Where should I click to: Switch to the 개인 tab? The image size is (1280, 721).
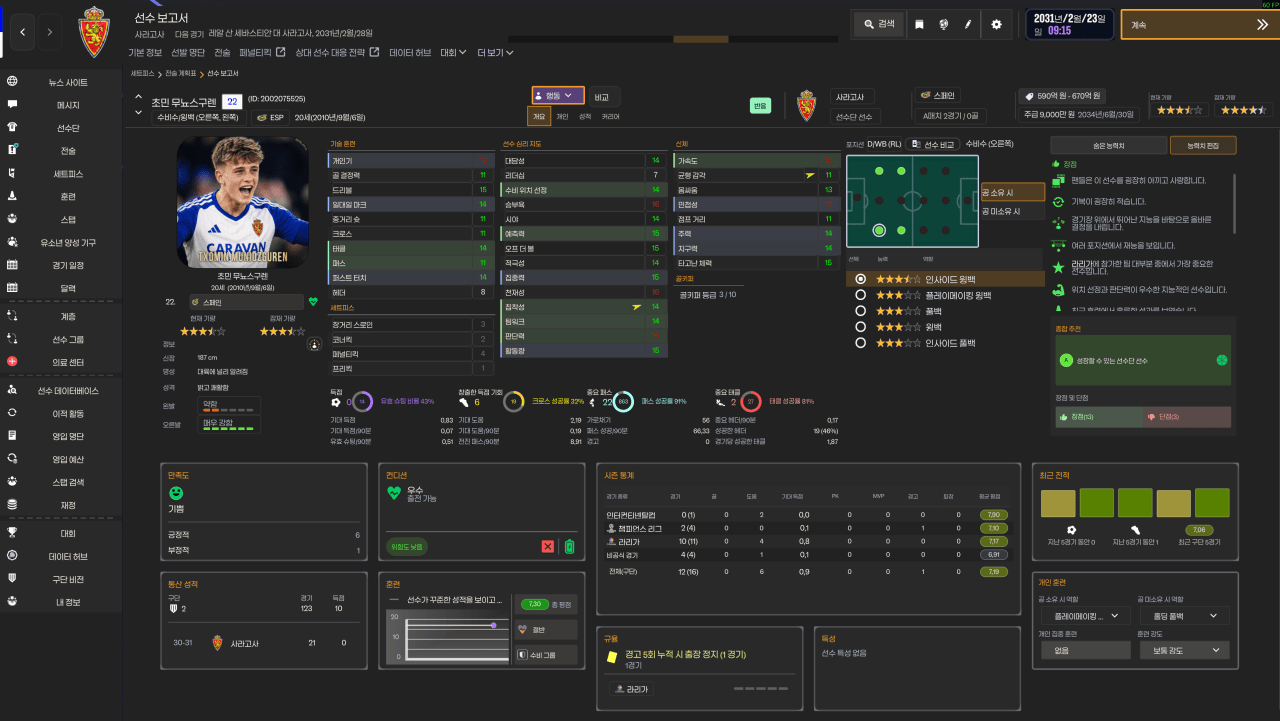[x=562, y=116]
